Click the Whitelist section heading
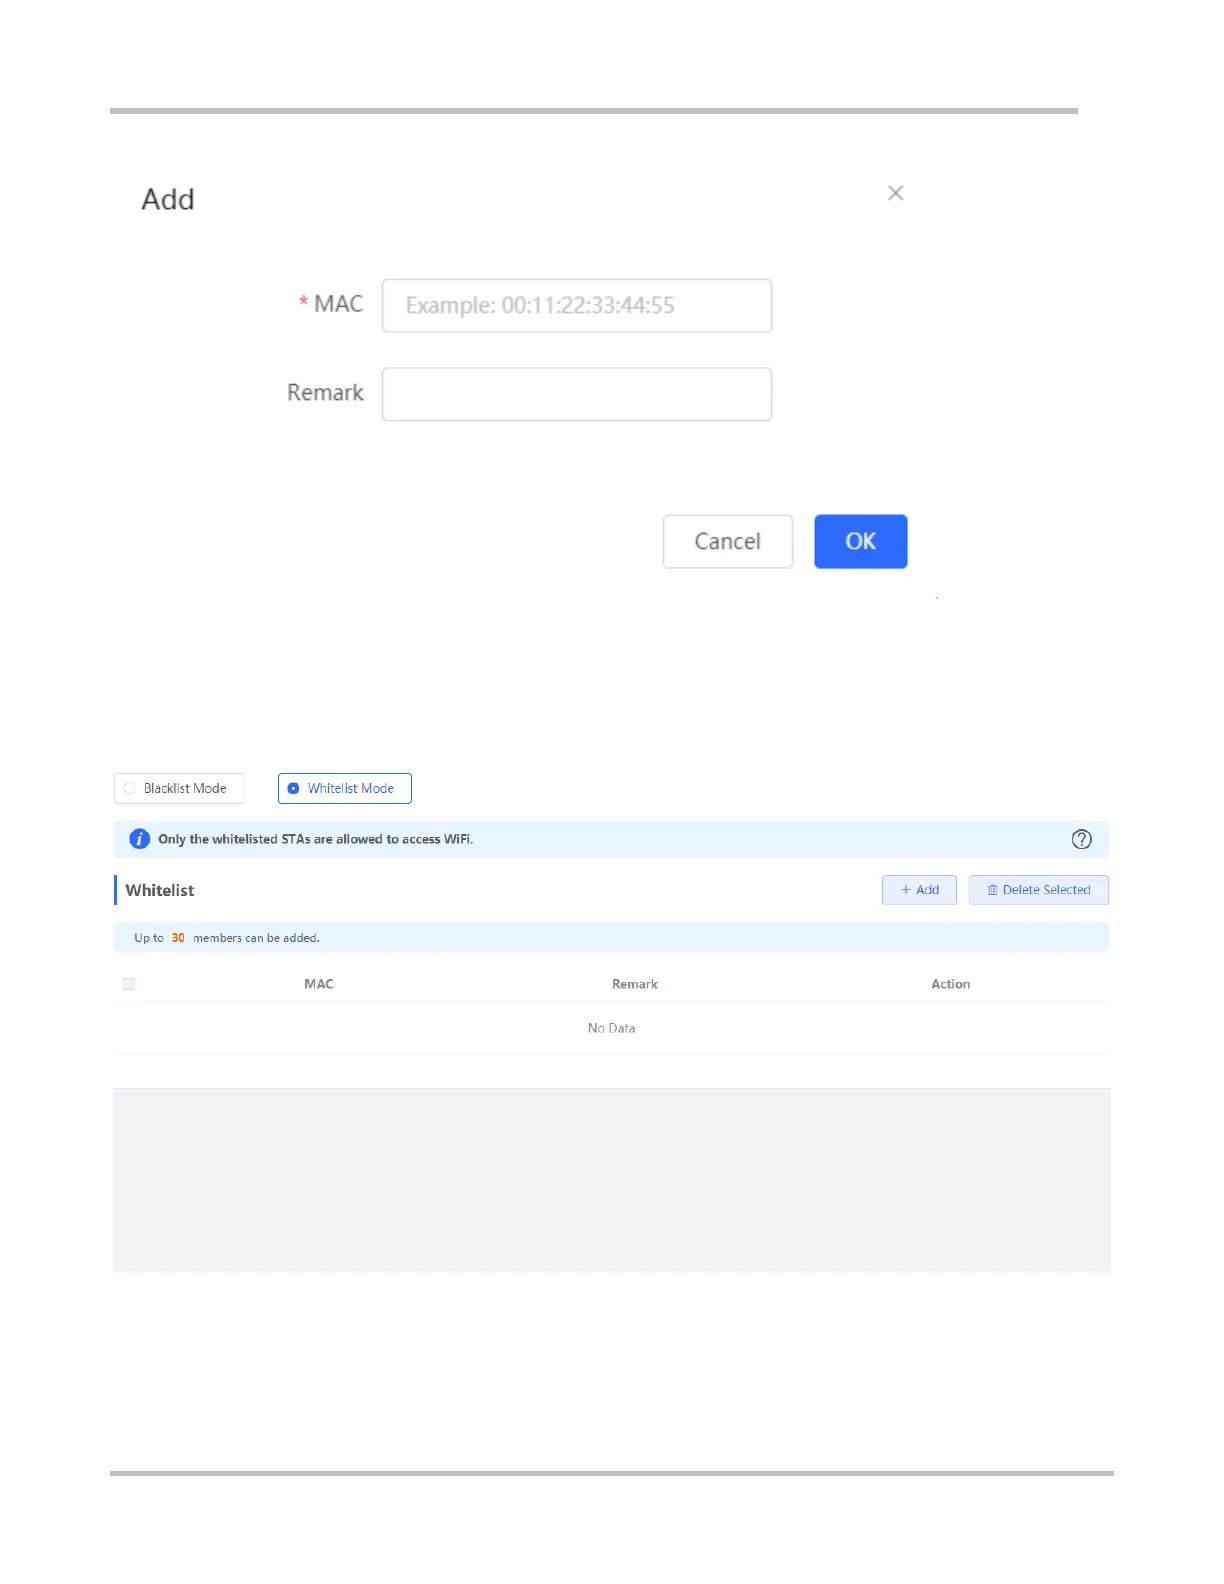This screenshot has width=1224, height=1584. coord(160,890)
